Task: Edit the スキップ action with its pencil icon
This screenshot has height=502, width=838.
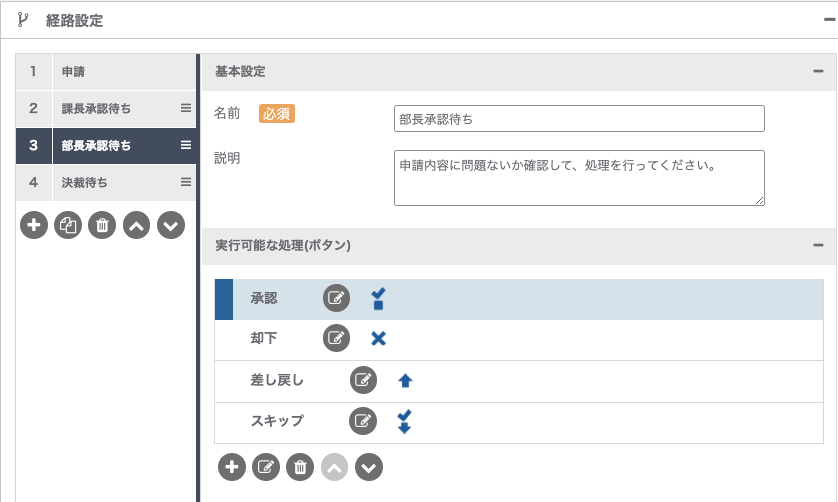Action: pyautogui.click(x=363, y=421)
